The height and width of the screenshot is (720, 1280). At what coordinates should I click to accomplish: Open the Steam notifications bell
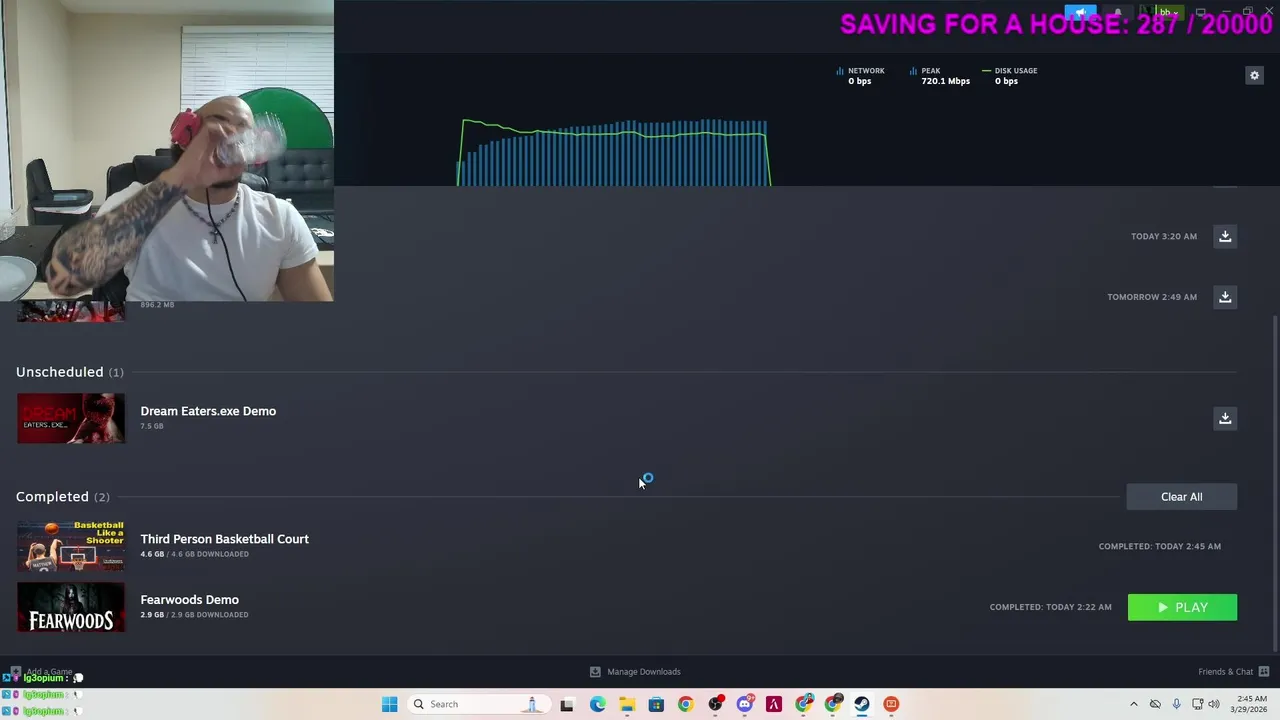pyautogui.click(x=1118, y=13)
